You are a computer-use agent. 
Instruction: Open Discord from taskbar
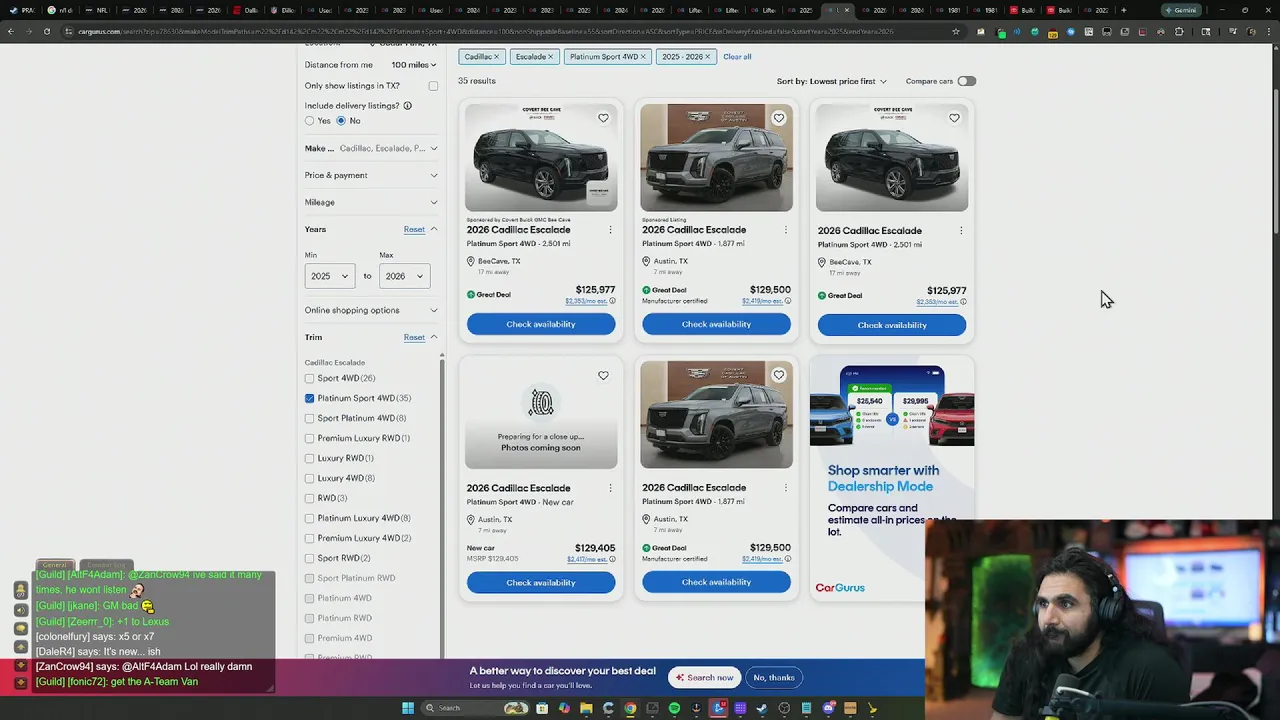click(x=828, y=708)
